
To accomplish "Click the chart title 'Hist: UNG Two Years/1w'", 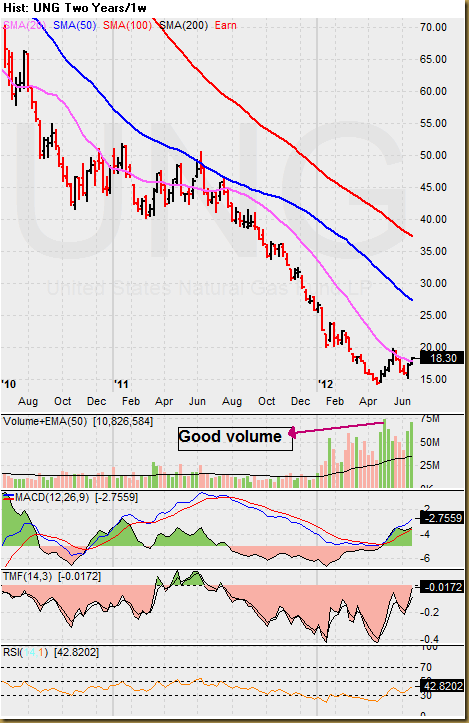I will (x=75, y=8).
